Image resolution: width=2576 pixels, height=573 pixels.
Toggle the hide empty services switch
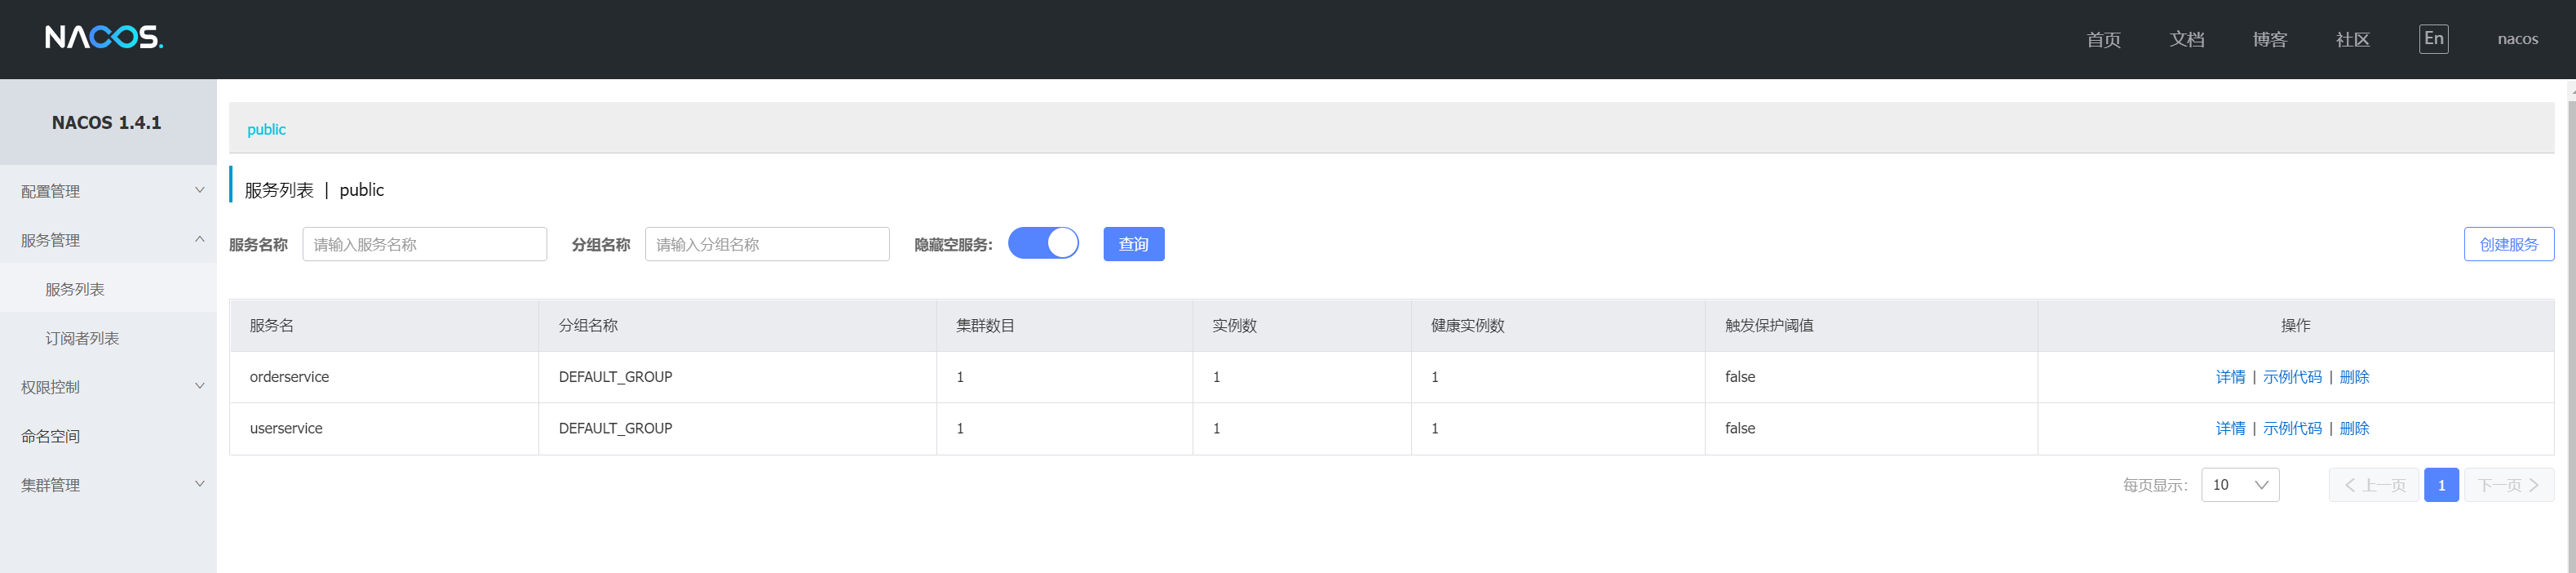click(x=1043, y=244)
